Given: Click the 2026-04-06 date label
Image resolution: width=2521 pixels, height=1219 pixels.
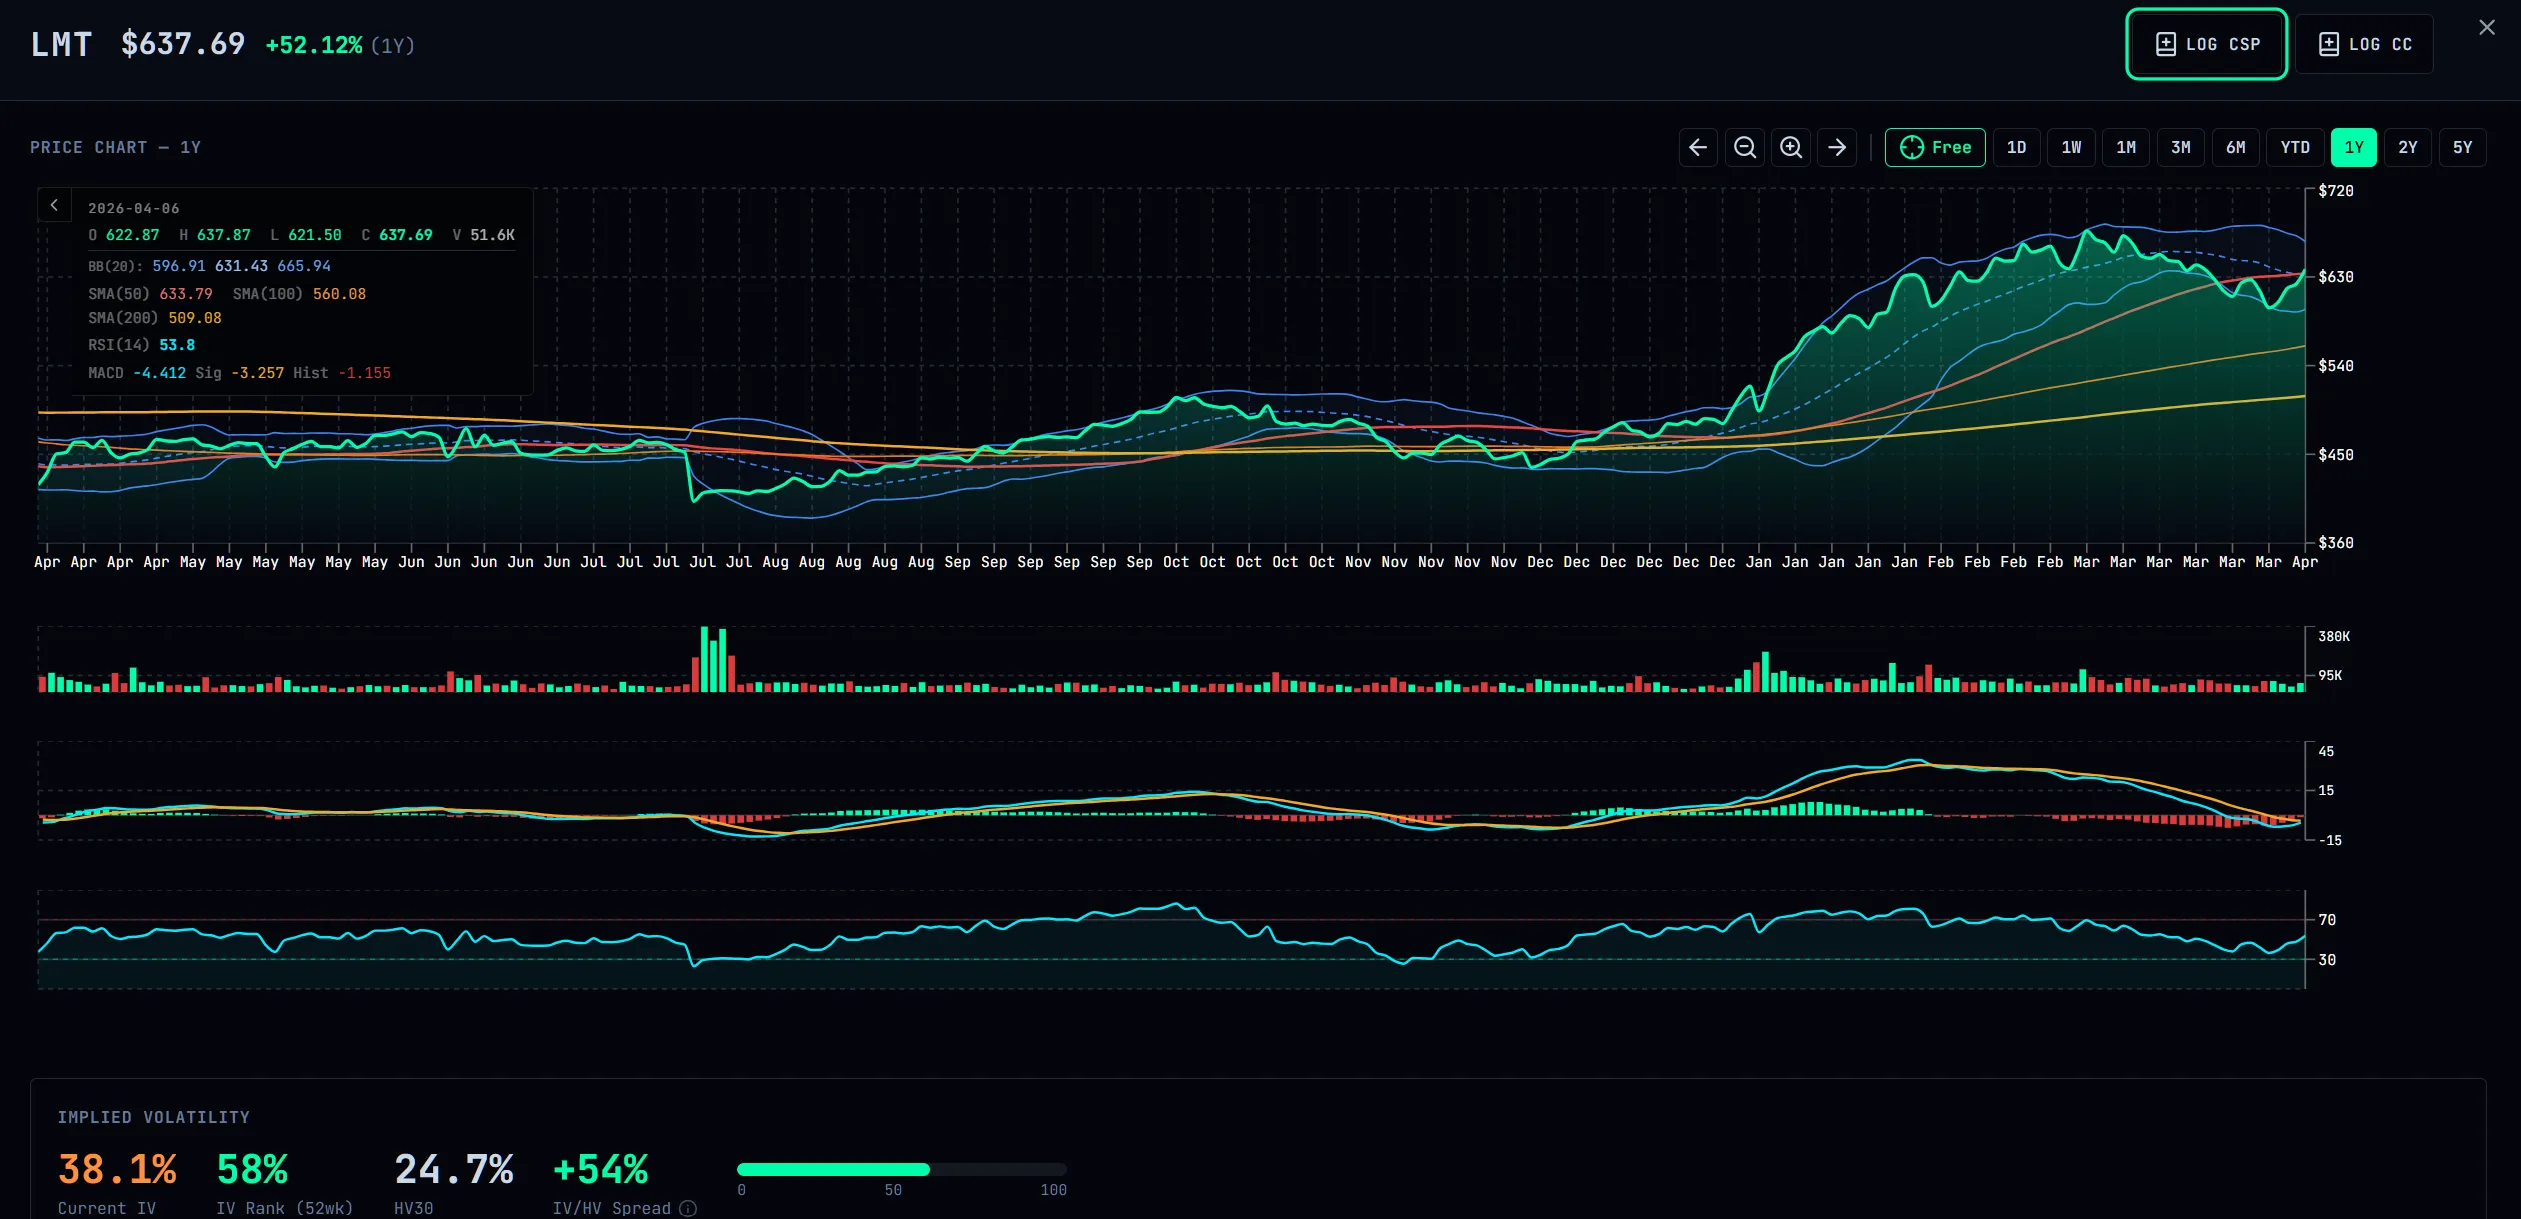Looking at the screenshot, I should (134, 208).
